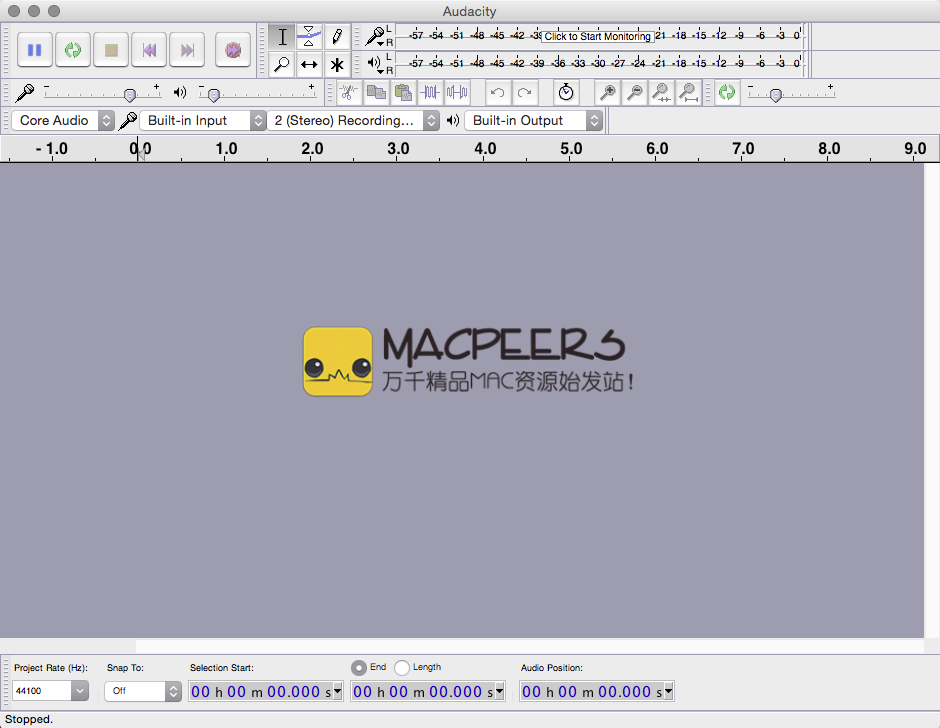Click the Silence Audio icon
This screenshot has height=728, width=940.
pos(457,93)
